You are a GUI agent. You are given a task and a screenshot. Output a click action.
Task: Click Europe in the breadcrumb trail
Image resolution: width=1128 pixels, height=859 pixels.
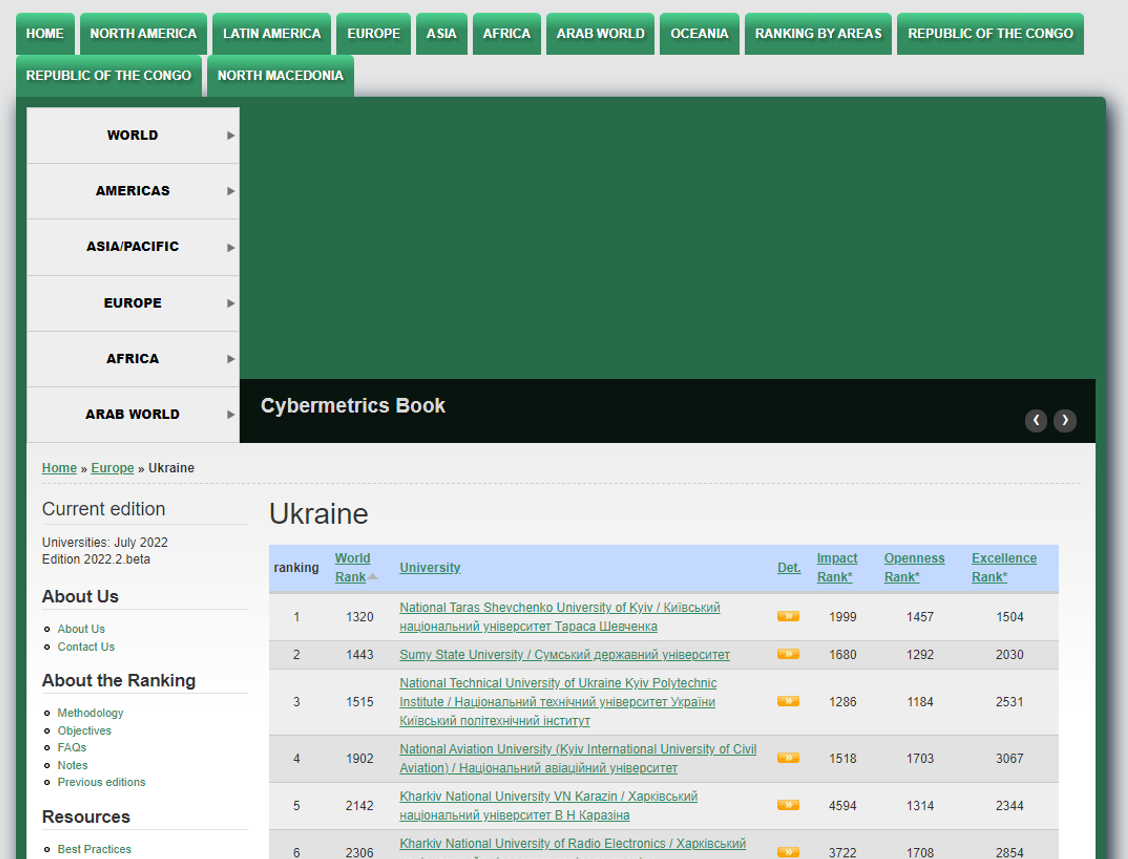click(112, 468)
